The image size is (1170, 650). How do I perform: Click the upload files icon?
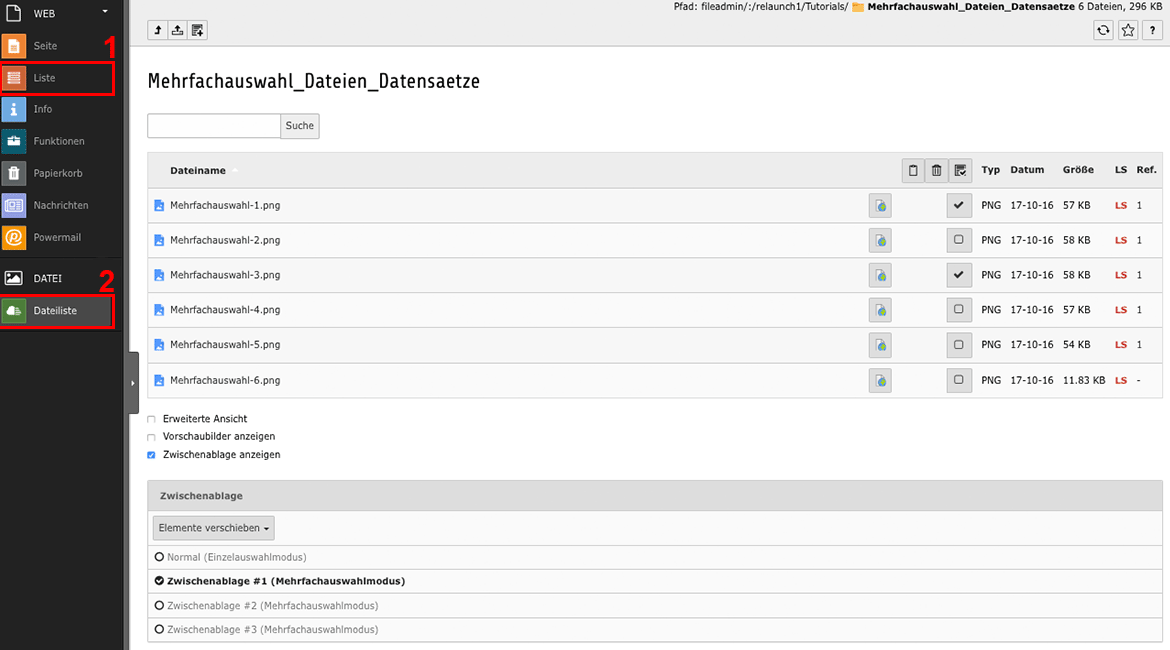(x=177, y=30)
